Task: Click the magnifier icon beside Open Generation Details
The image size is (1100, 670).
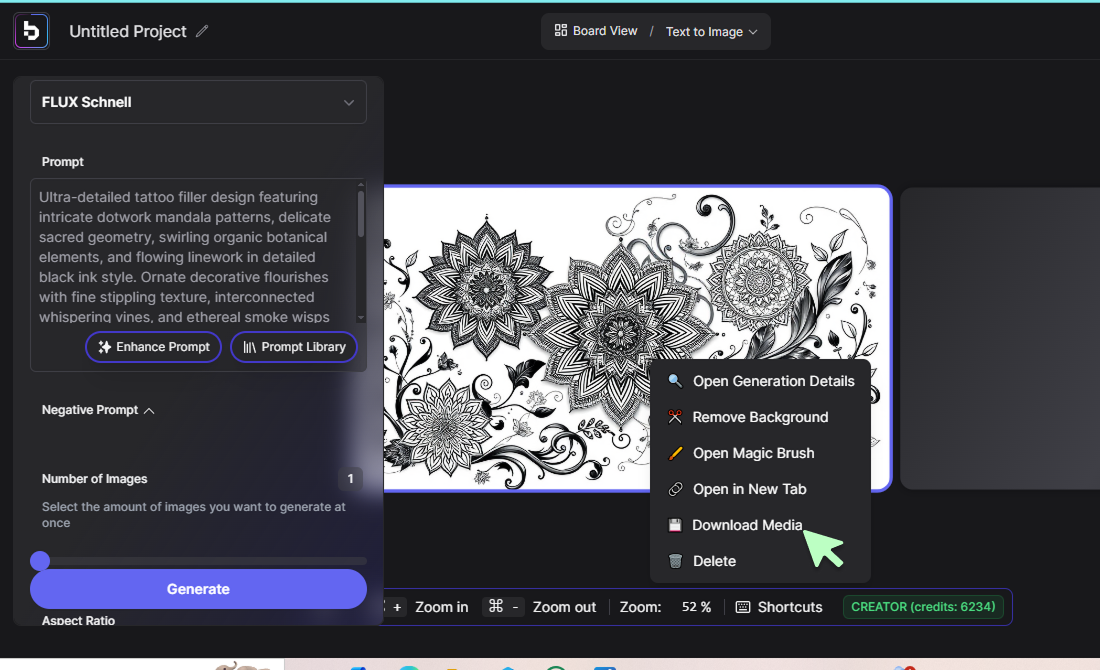Action: [675, 380]
